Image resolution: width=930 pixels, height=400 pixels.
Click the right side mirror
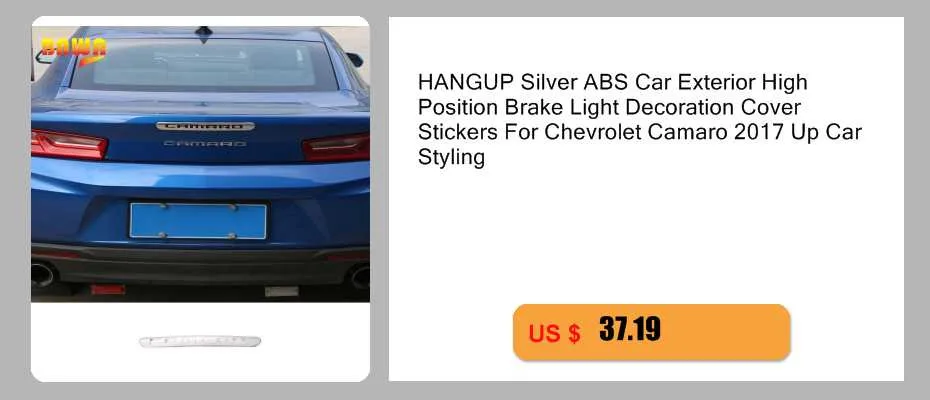(x=355, y=59)
